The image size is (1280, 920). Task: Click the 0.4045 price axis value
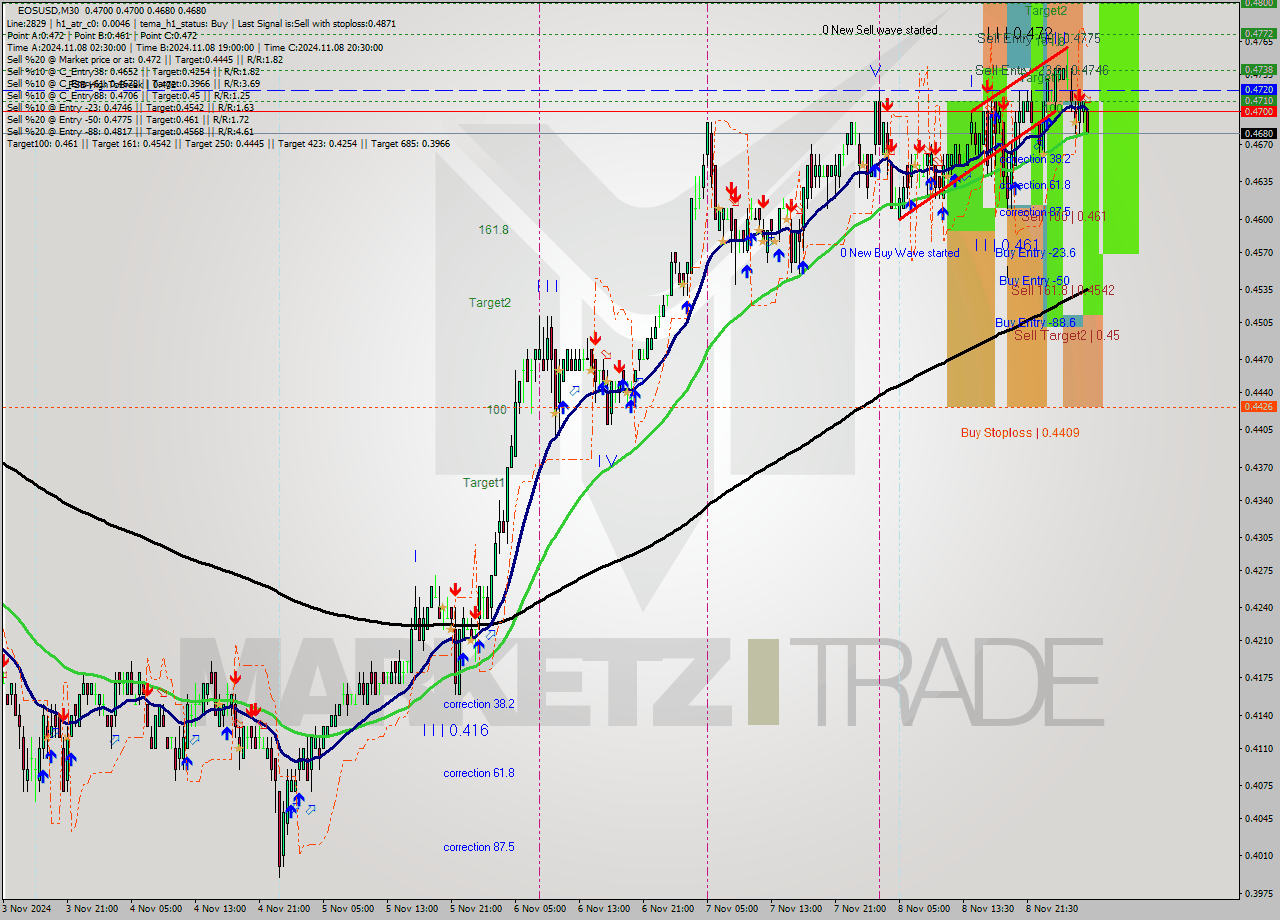[1258, 818]
